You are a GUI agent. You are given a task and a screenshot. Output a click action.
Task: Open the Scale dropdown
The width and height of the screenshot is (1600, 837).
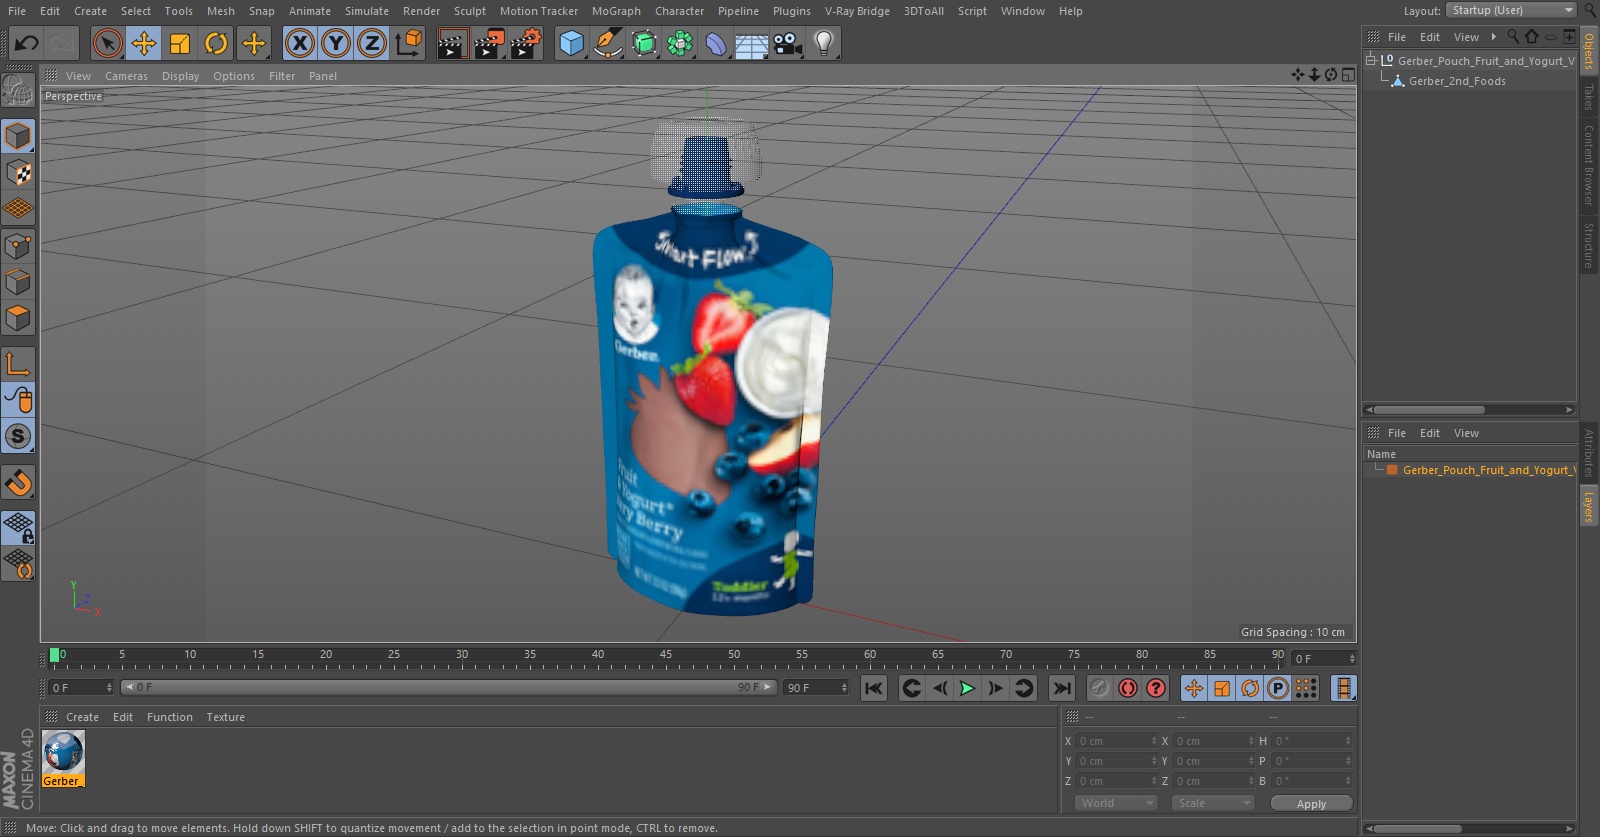point(1212,803)
